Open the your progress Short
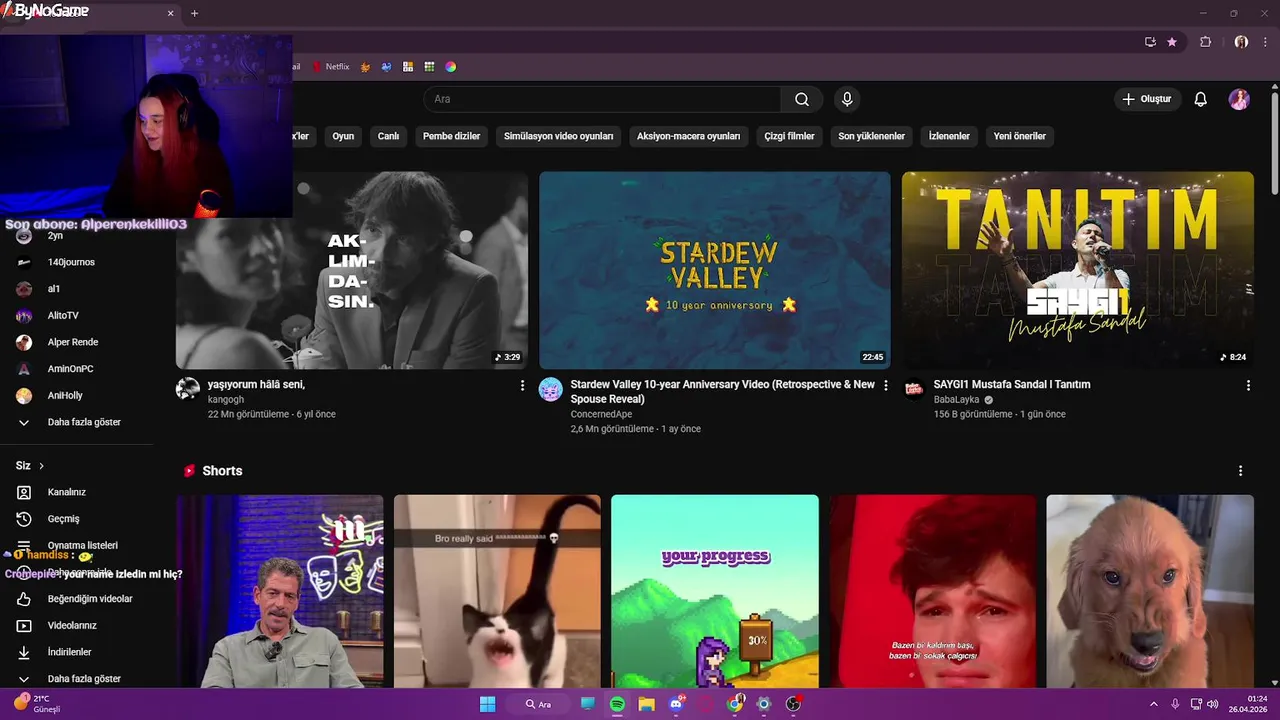The height and width of the screenshot is (720, 1280). pyautogui.click(x=714, y=591)
